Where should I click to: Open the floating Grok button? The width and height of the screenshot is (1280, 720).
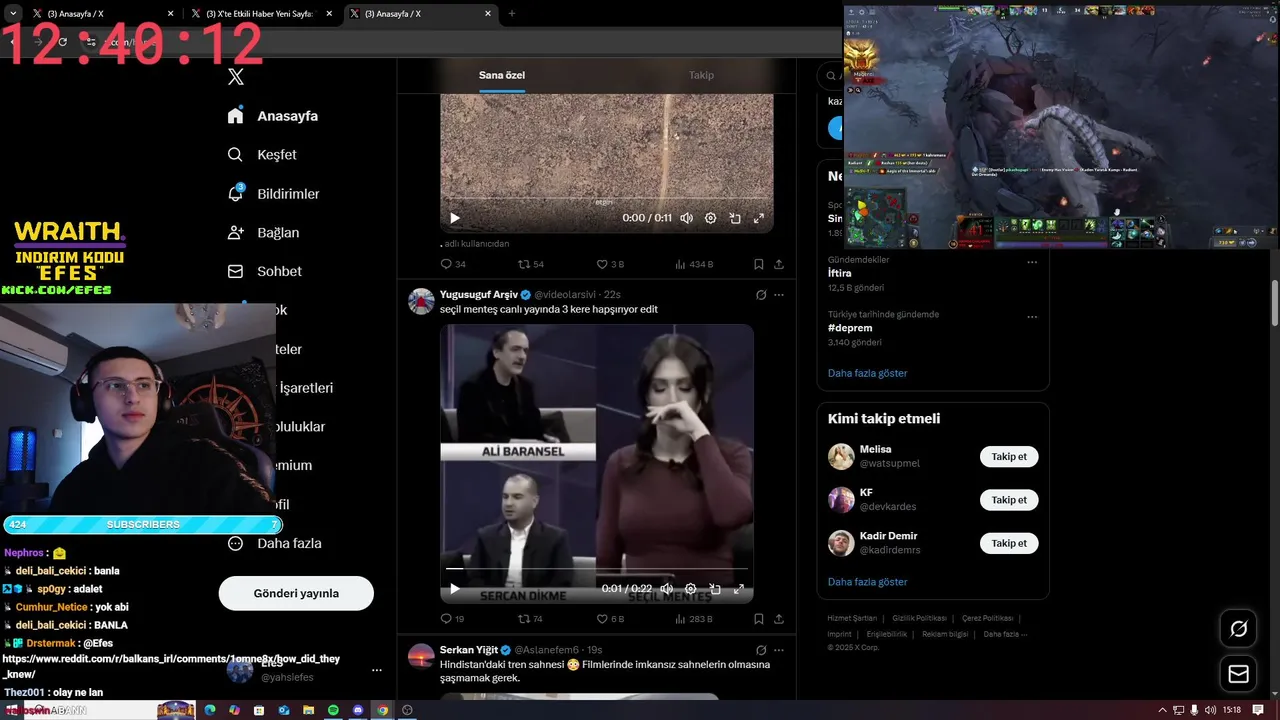(1238, 629)
